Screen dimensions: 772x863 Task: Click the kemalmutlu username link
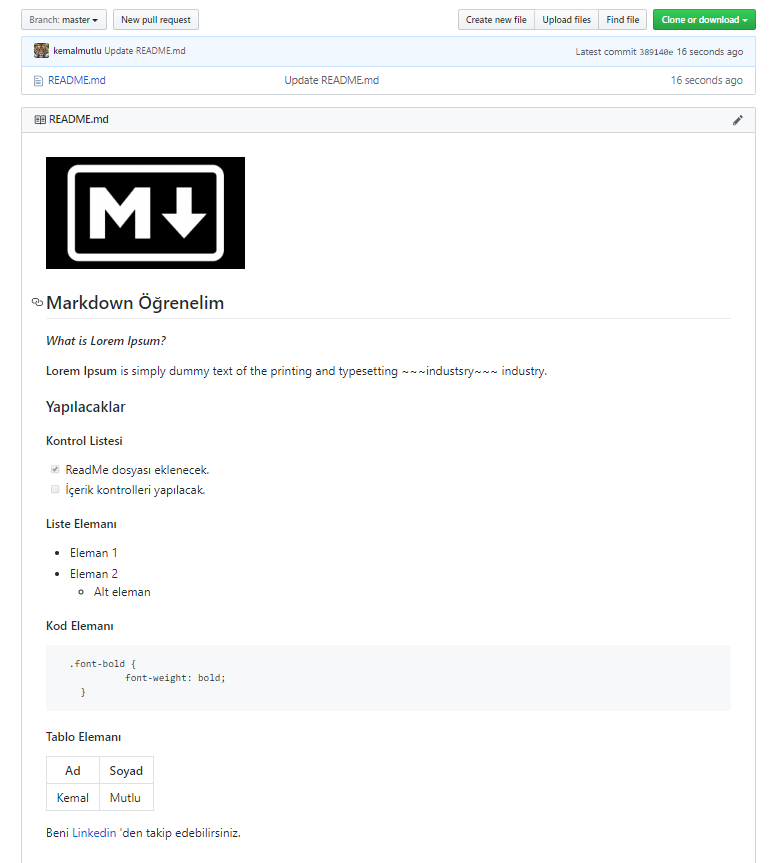tap(78, 51)
